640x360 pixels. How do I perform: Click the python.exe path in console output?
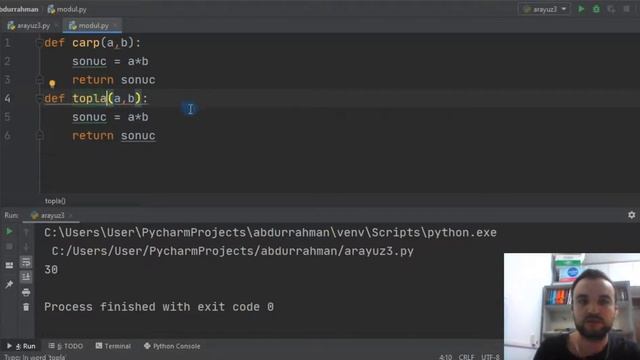[270, 233]
